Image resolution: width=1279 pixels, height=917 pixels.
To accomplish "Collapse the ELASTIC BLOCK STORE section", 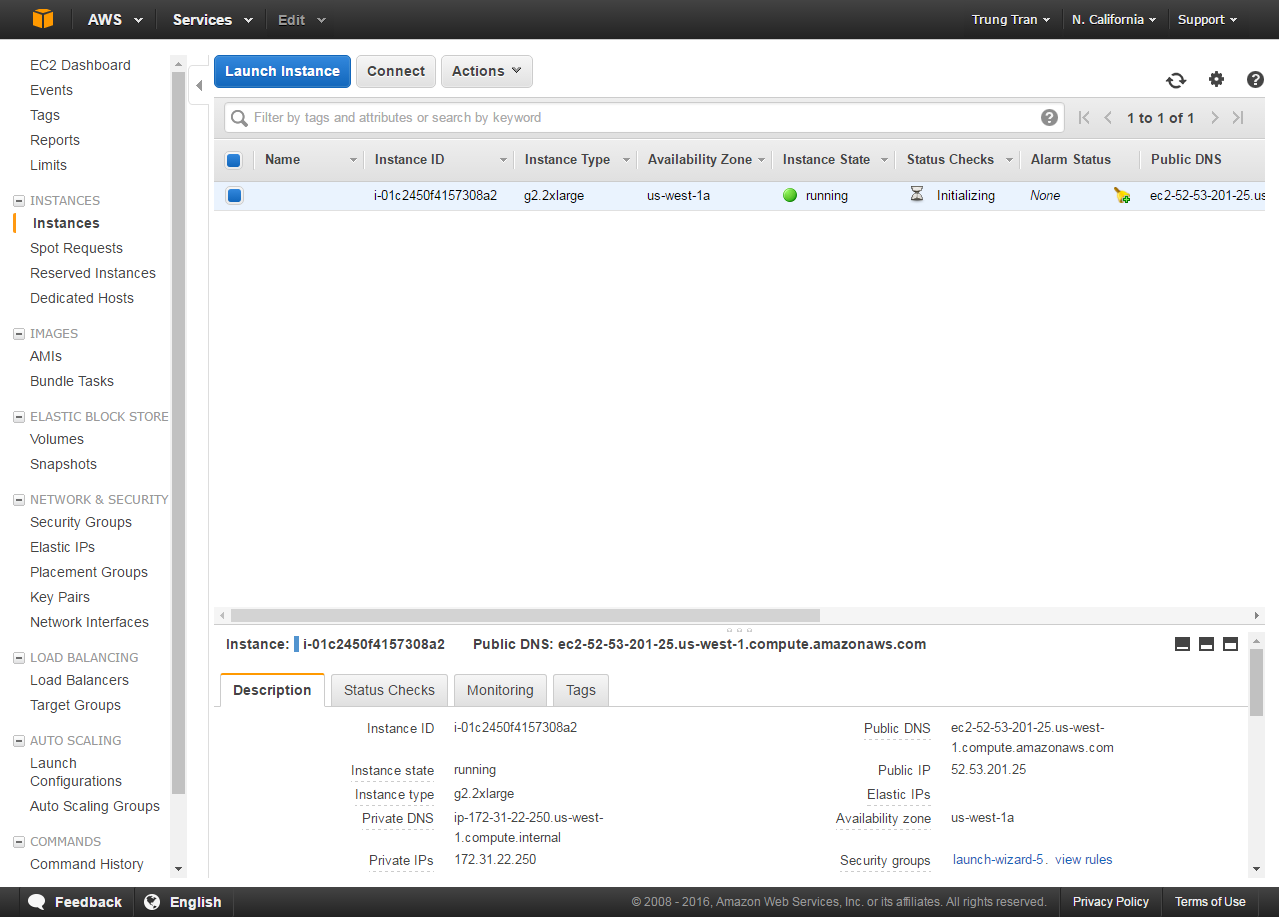I will [x=19, y=416].
